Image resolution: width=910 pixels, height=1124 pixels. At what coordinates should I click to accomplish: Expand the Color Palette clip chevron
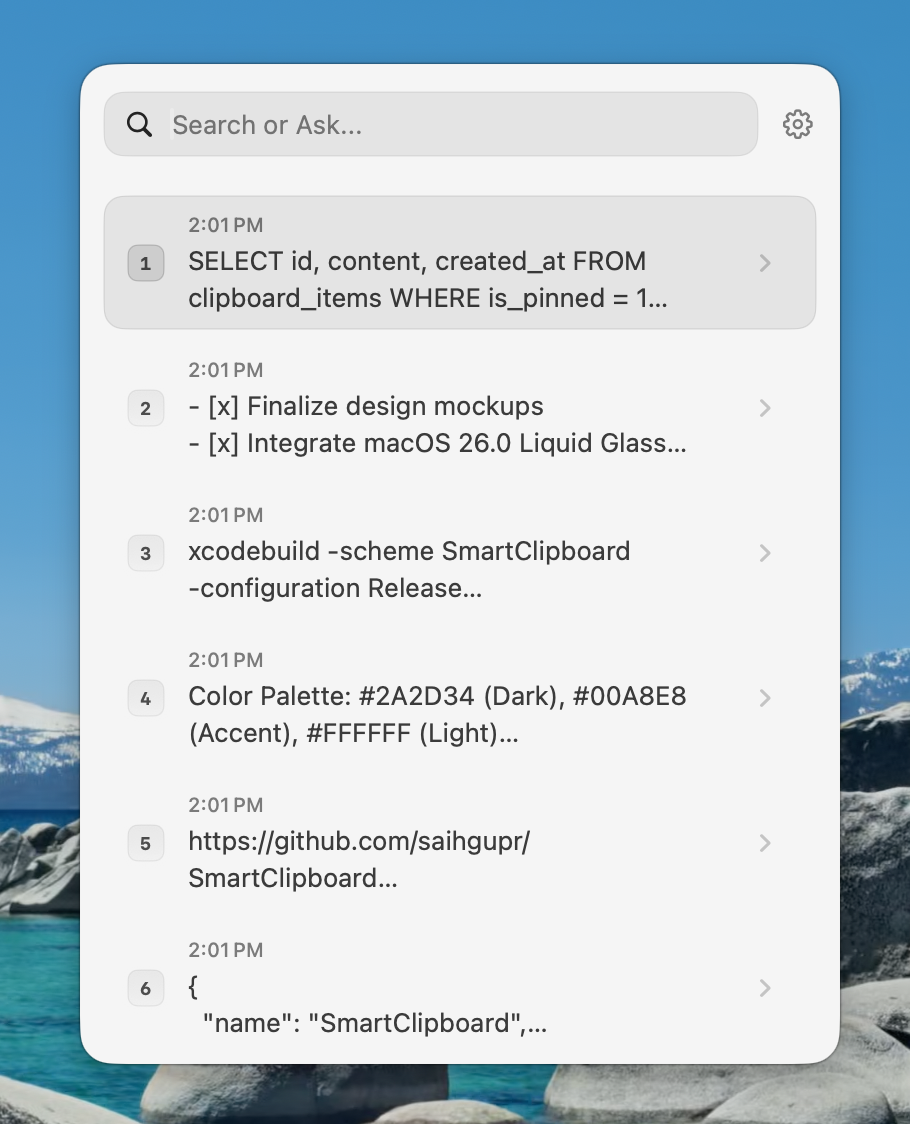pos(765,697)
